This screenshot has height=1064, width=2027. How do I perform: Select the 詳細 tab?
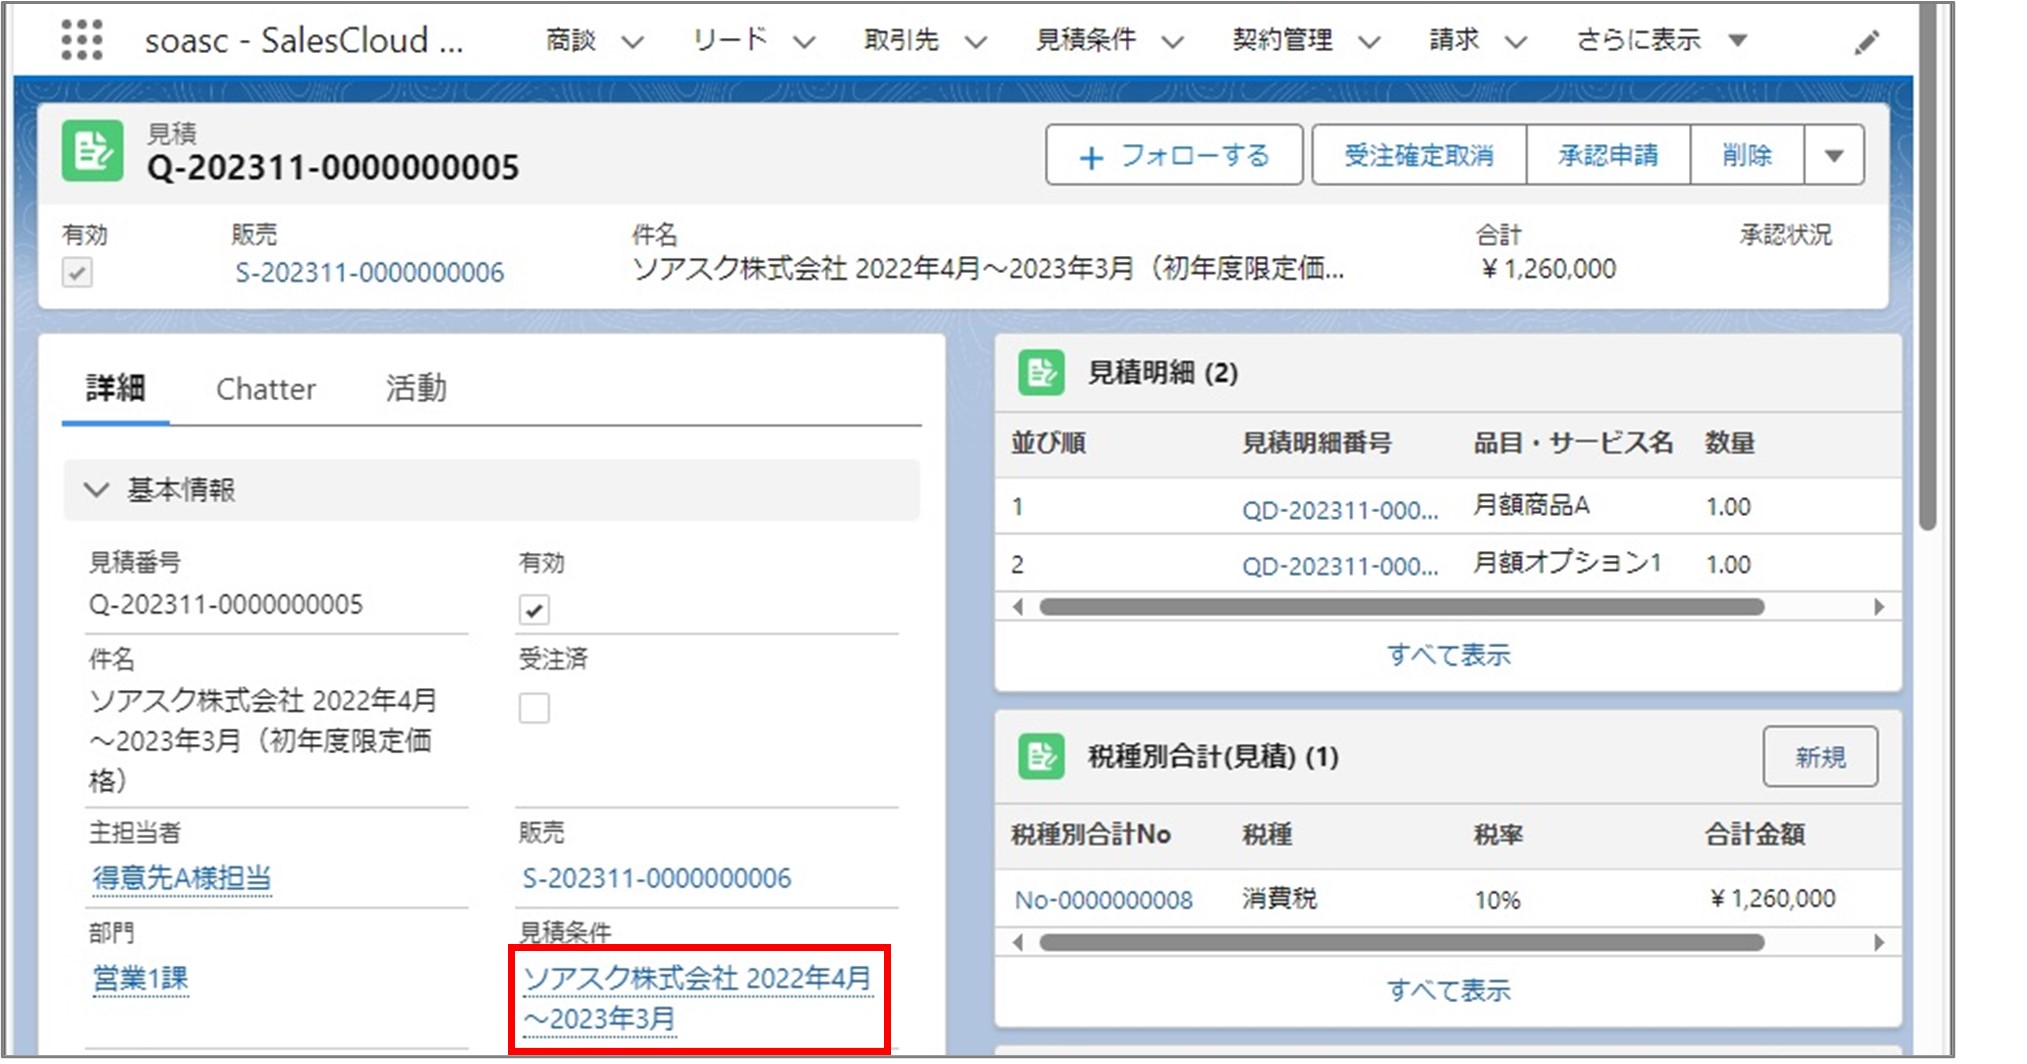[115, 388]
